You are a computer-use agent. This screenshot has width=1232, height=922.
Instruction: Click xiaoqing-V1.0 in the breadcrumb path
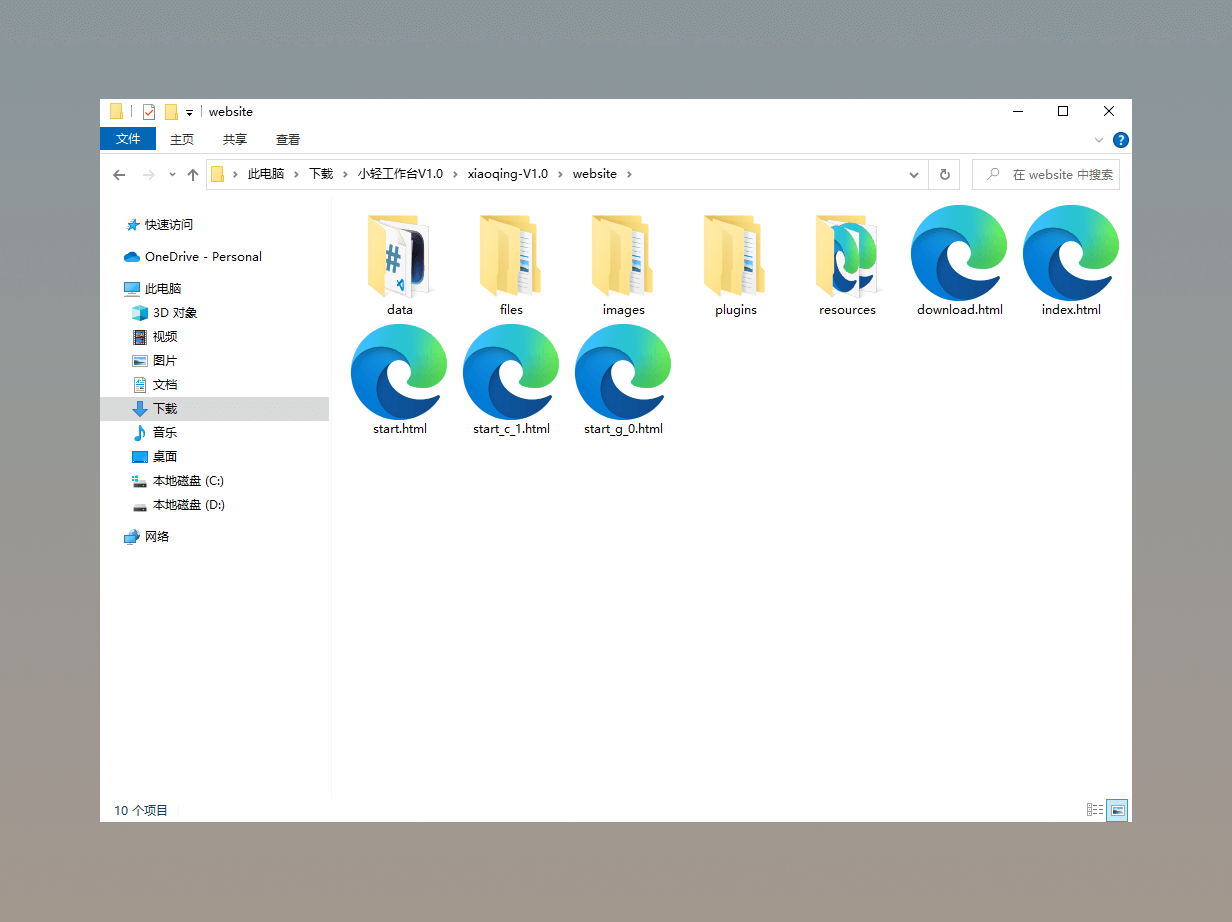[x=508, y=174]
